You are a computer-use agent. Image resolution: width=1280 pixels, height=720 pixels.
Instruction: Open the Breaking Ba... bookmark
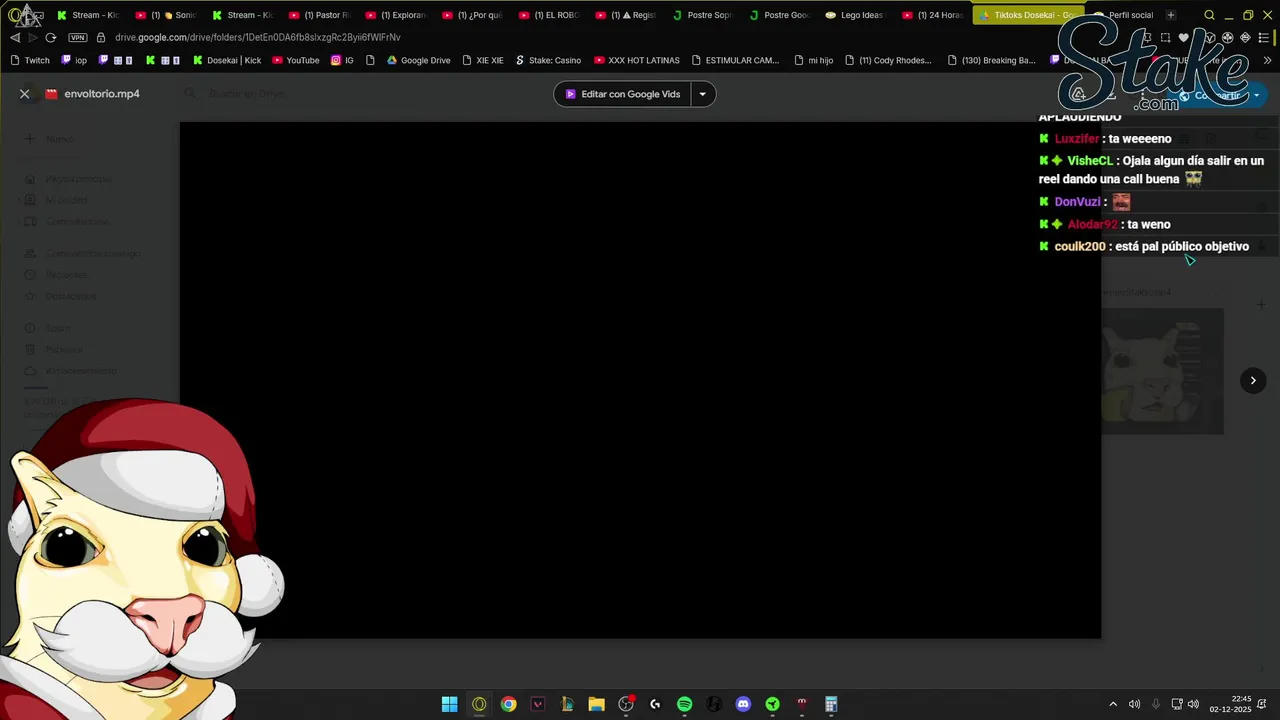(x=991, y=60)
